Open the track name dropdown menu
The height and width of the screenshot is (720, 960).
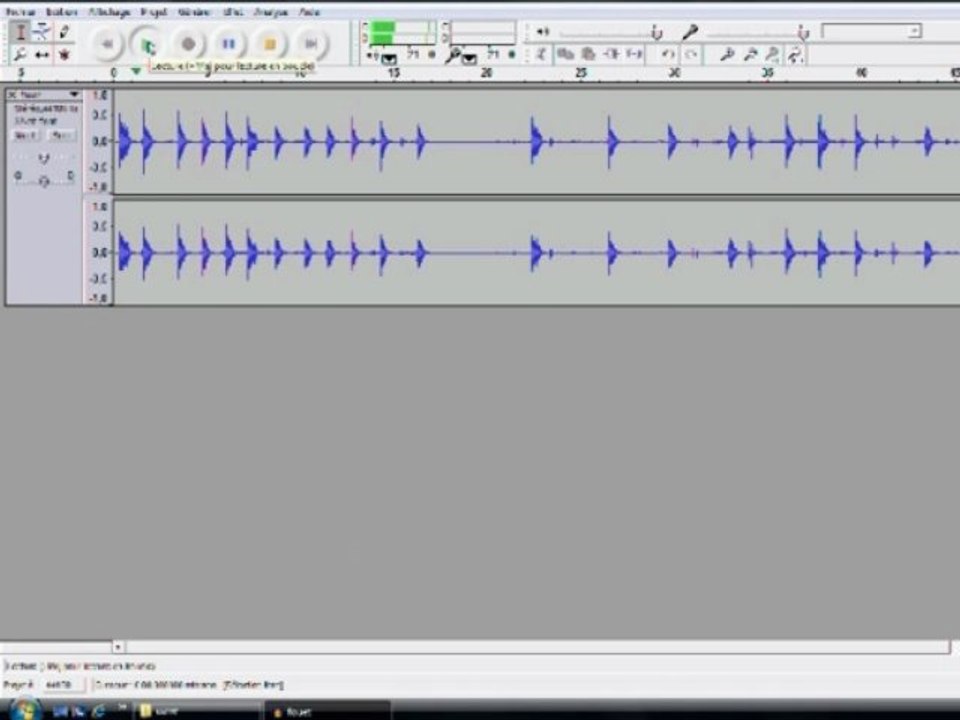[x=73, y=94]
